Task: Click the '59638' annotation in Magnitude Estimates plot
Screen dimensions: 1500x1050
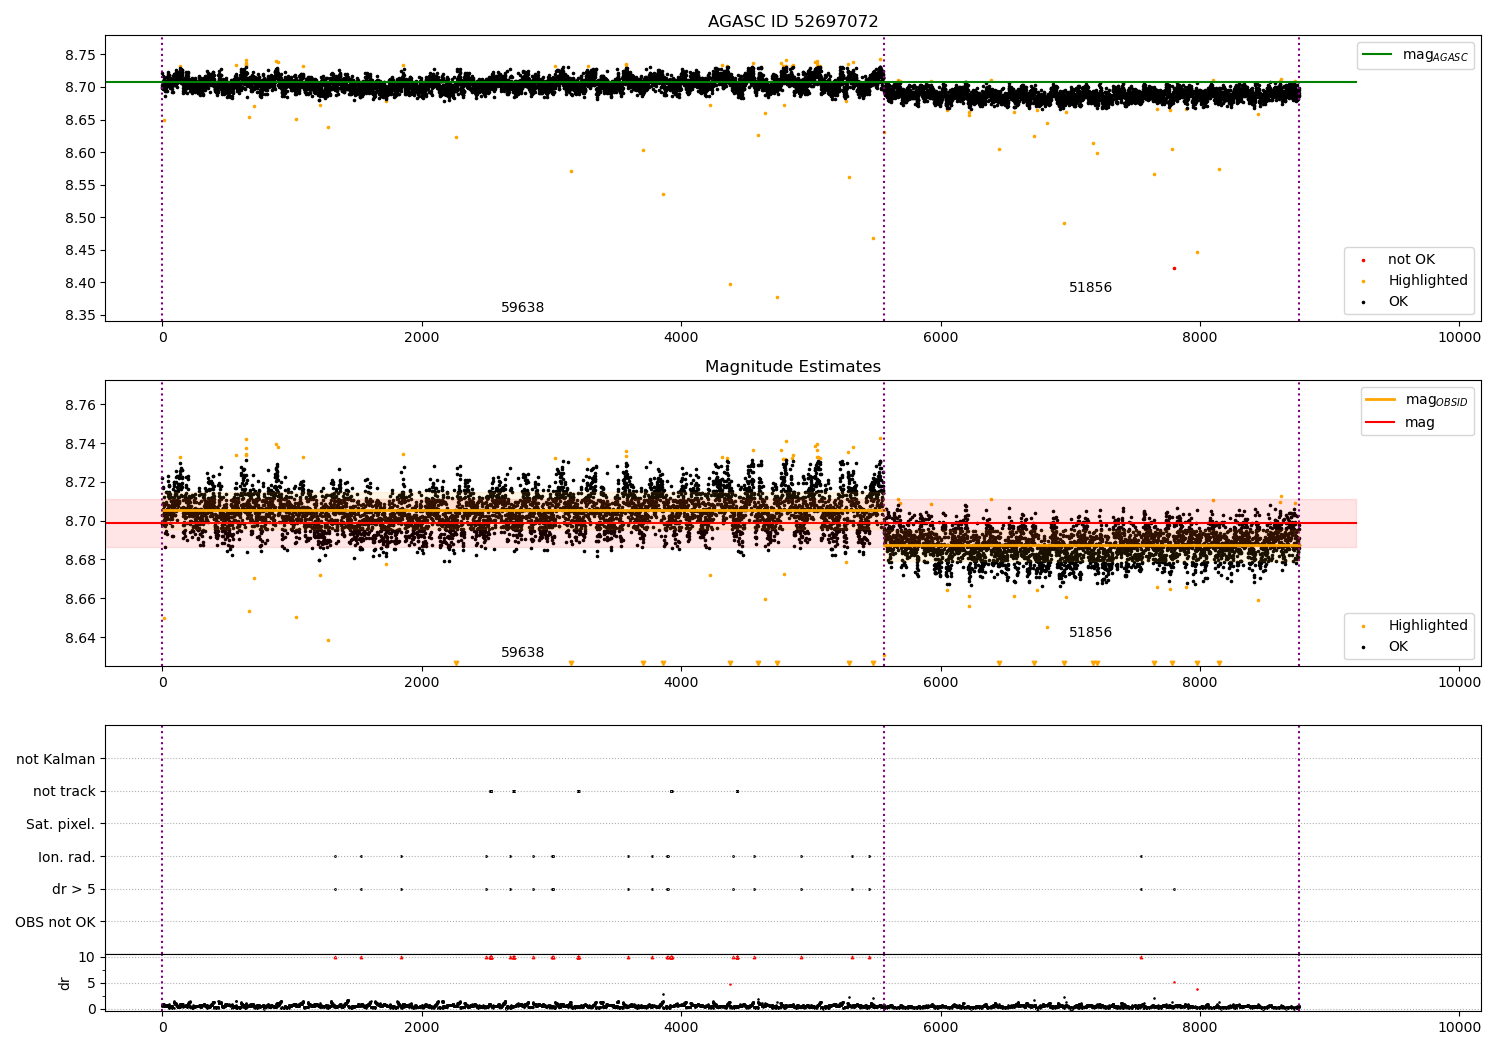Action: click(x=522, y=653)
